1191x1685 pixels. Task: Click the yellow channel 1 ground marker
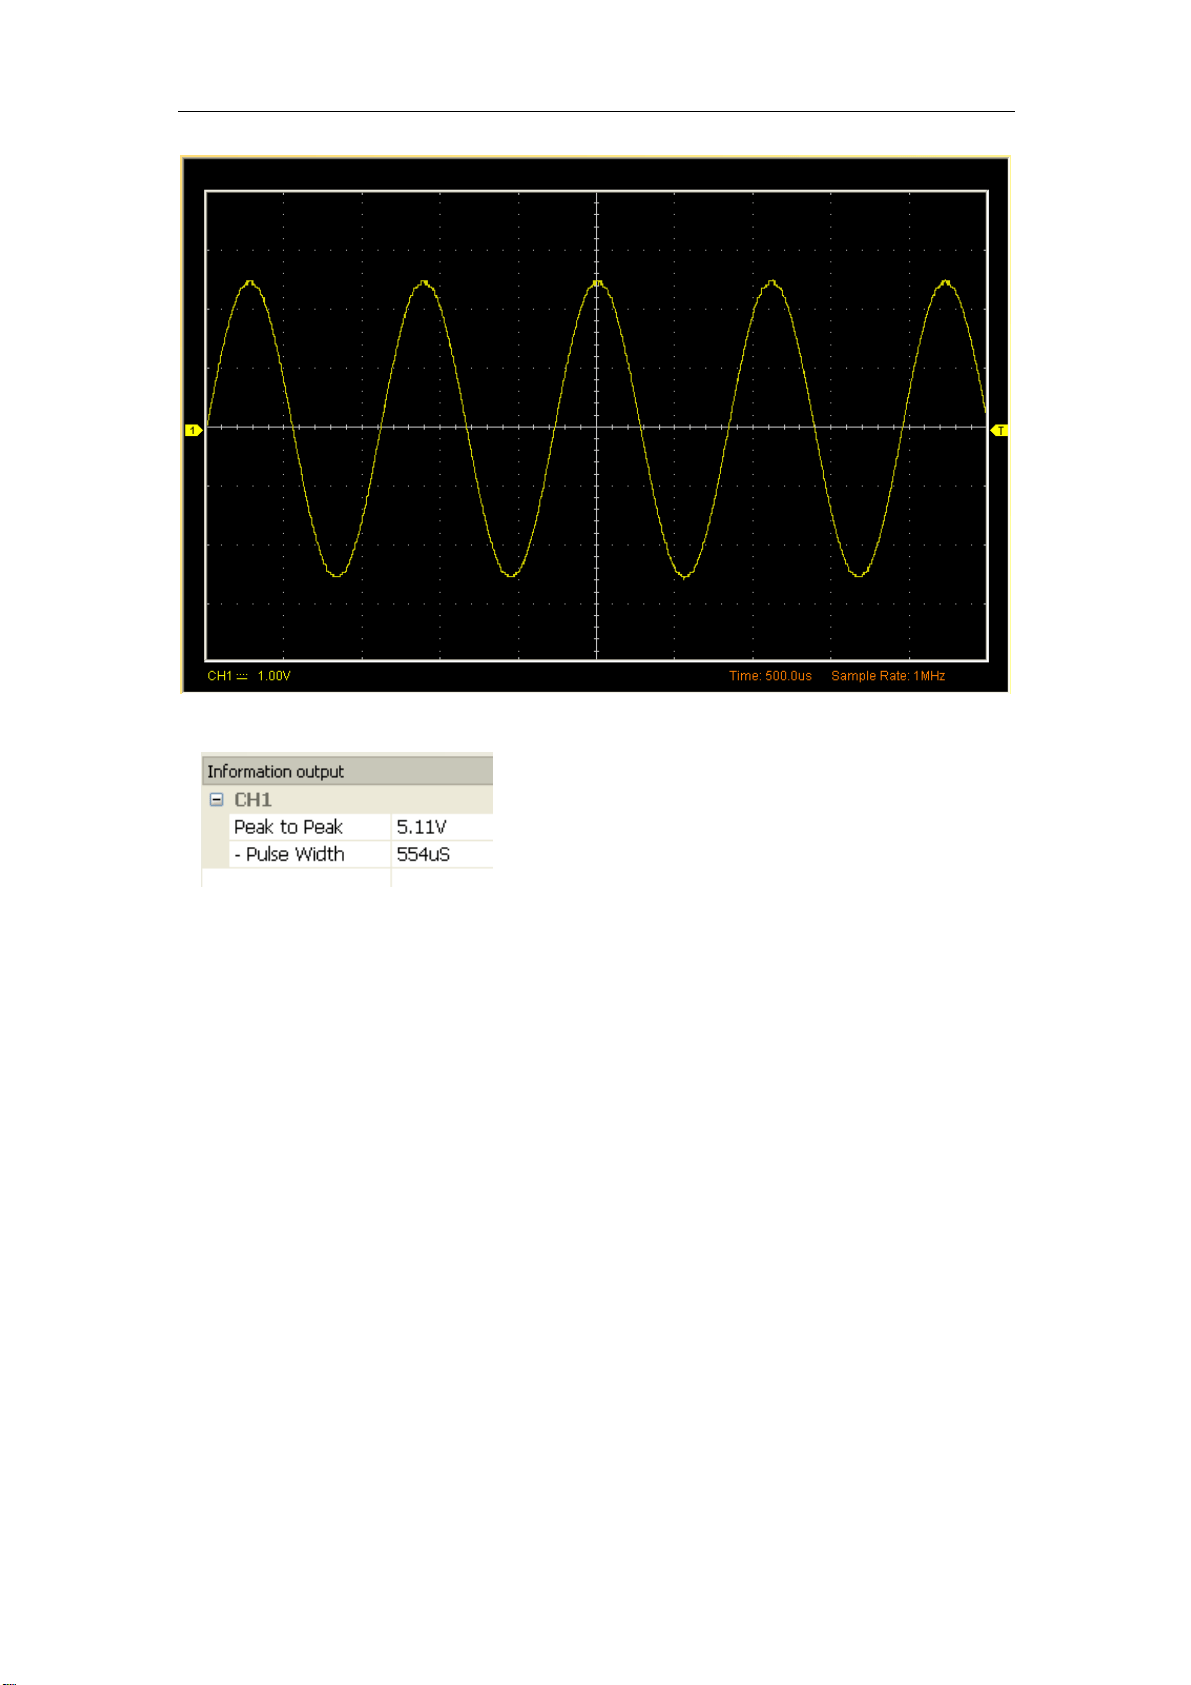[193, 430]
